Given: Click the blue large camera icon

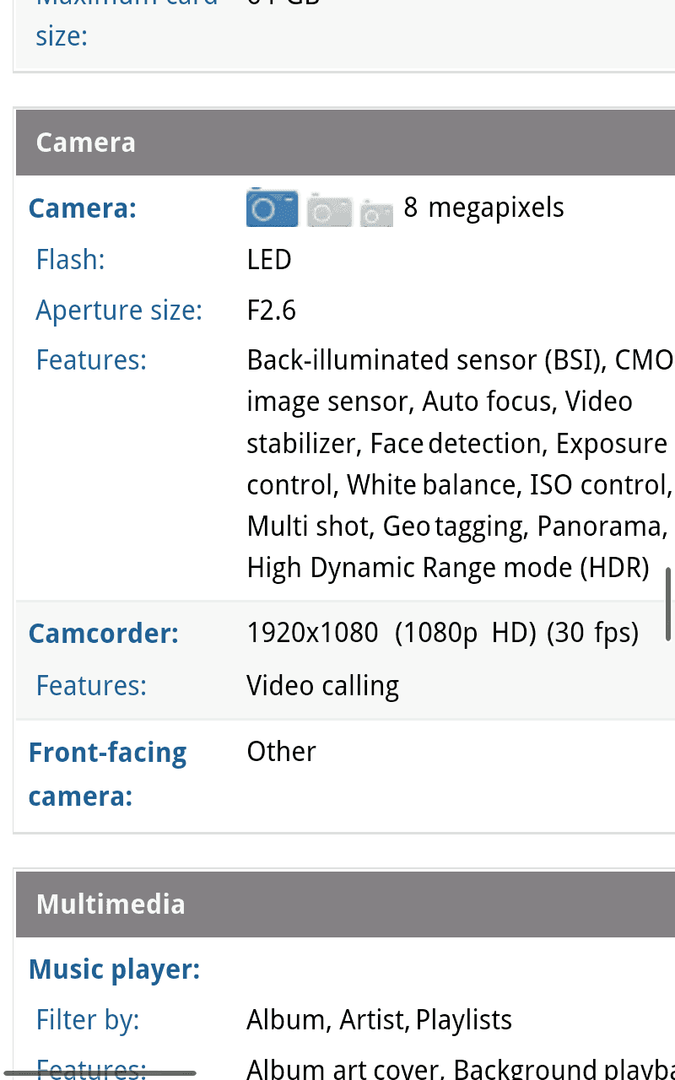Looking at the screenshot, I should coord(272,207).
